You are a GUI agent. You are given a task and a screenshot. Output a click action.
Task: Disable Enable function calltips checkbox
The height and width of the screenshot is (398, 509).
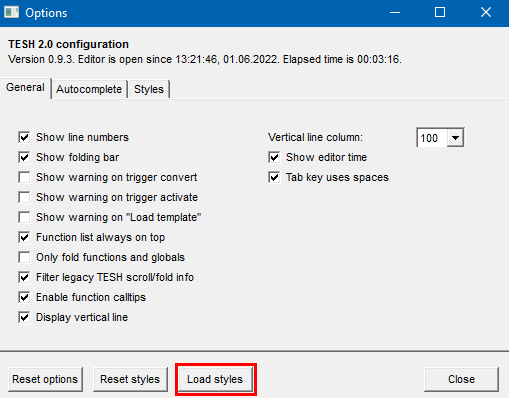(24, 297)
